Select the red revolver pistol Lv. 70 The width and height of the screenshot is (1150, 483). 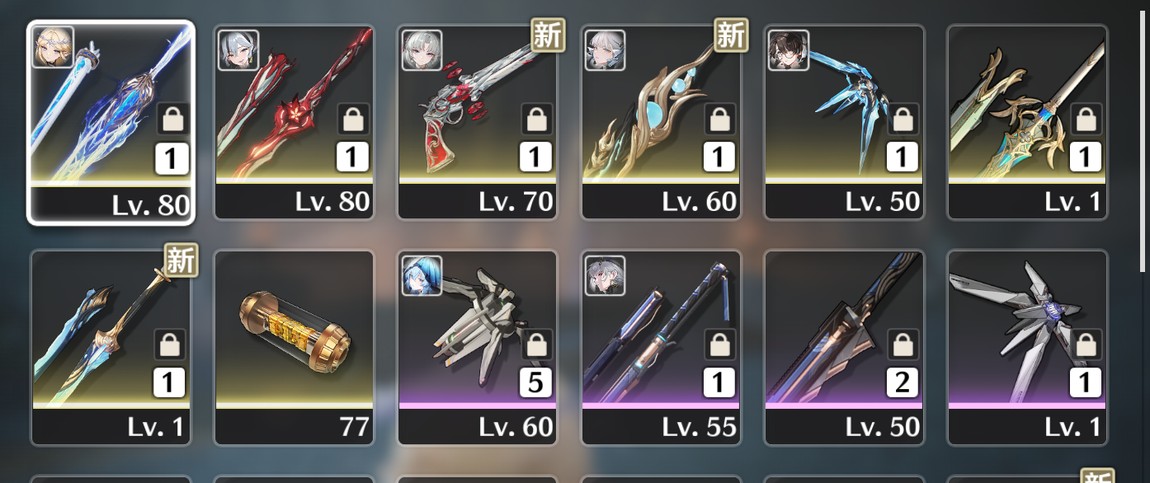[x=477, y=122]
